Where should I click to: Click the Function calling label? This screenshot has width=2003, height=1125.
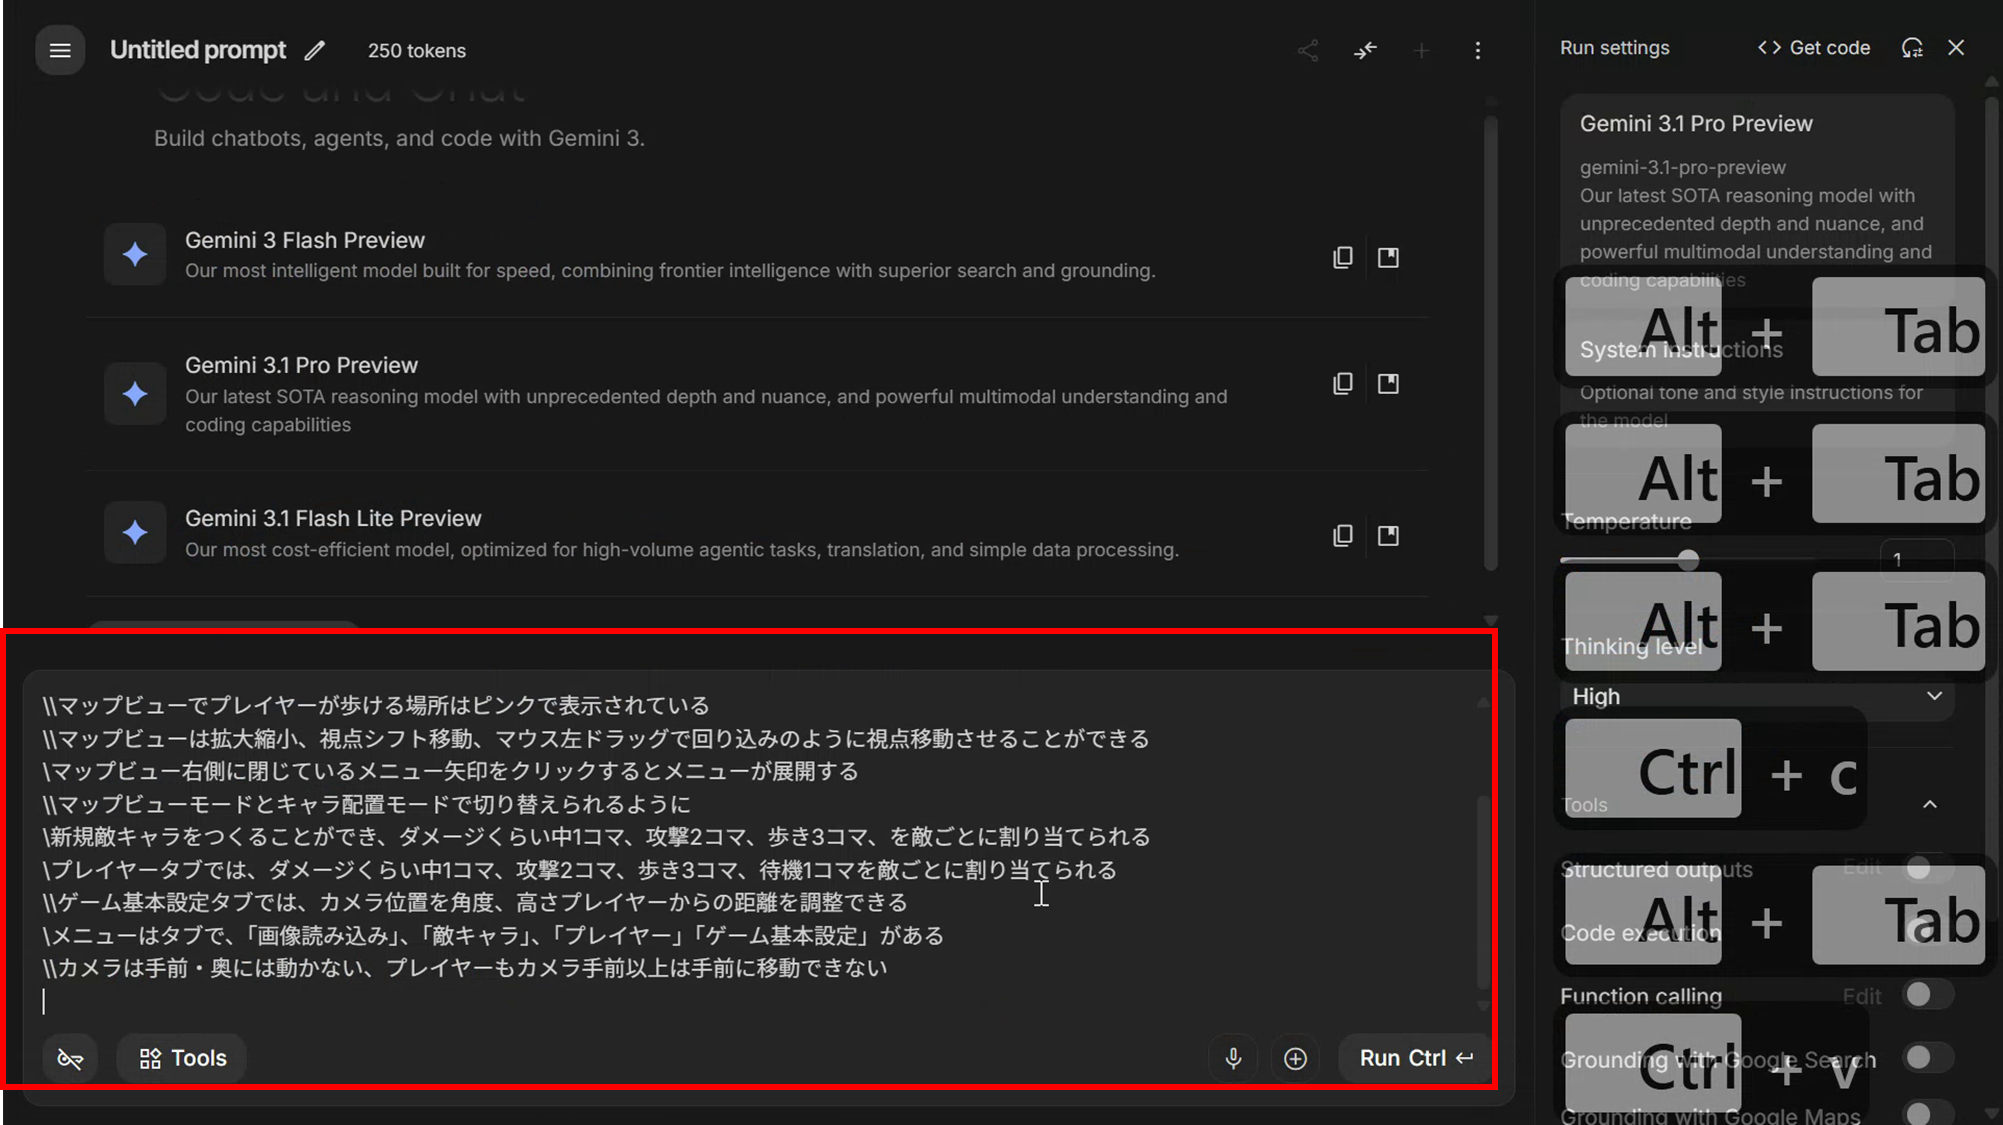pos(1641,996)
